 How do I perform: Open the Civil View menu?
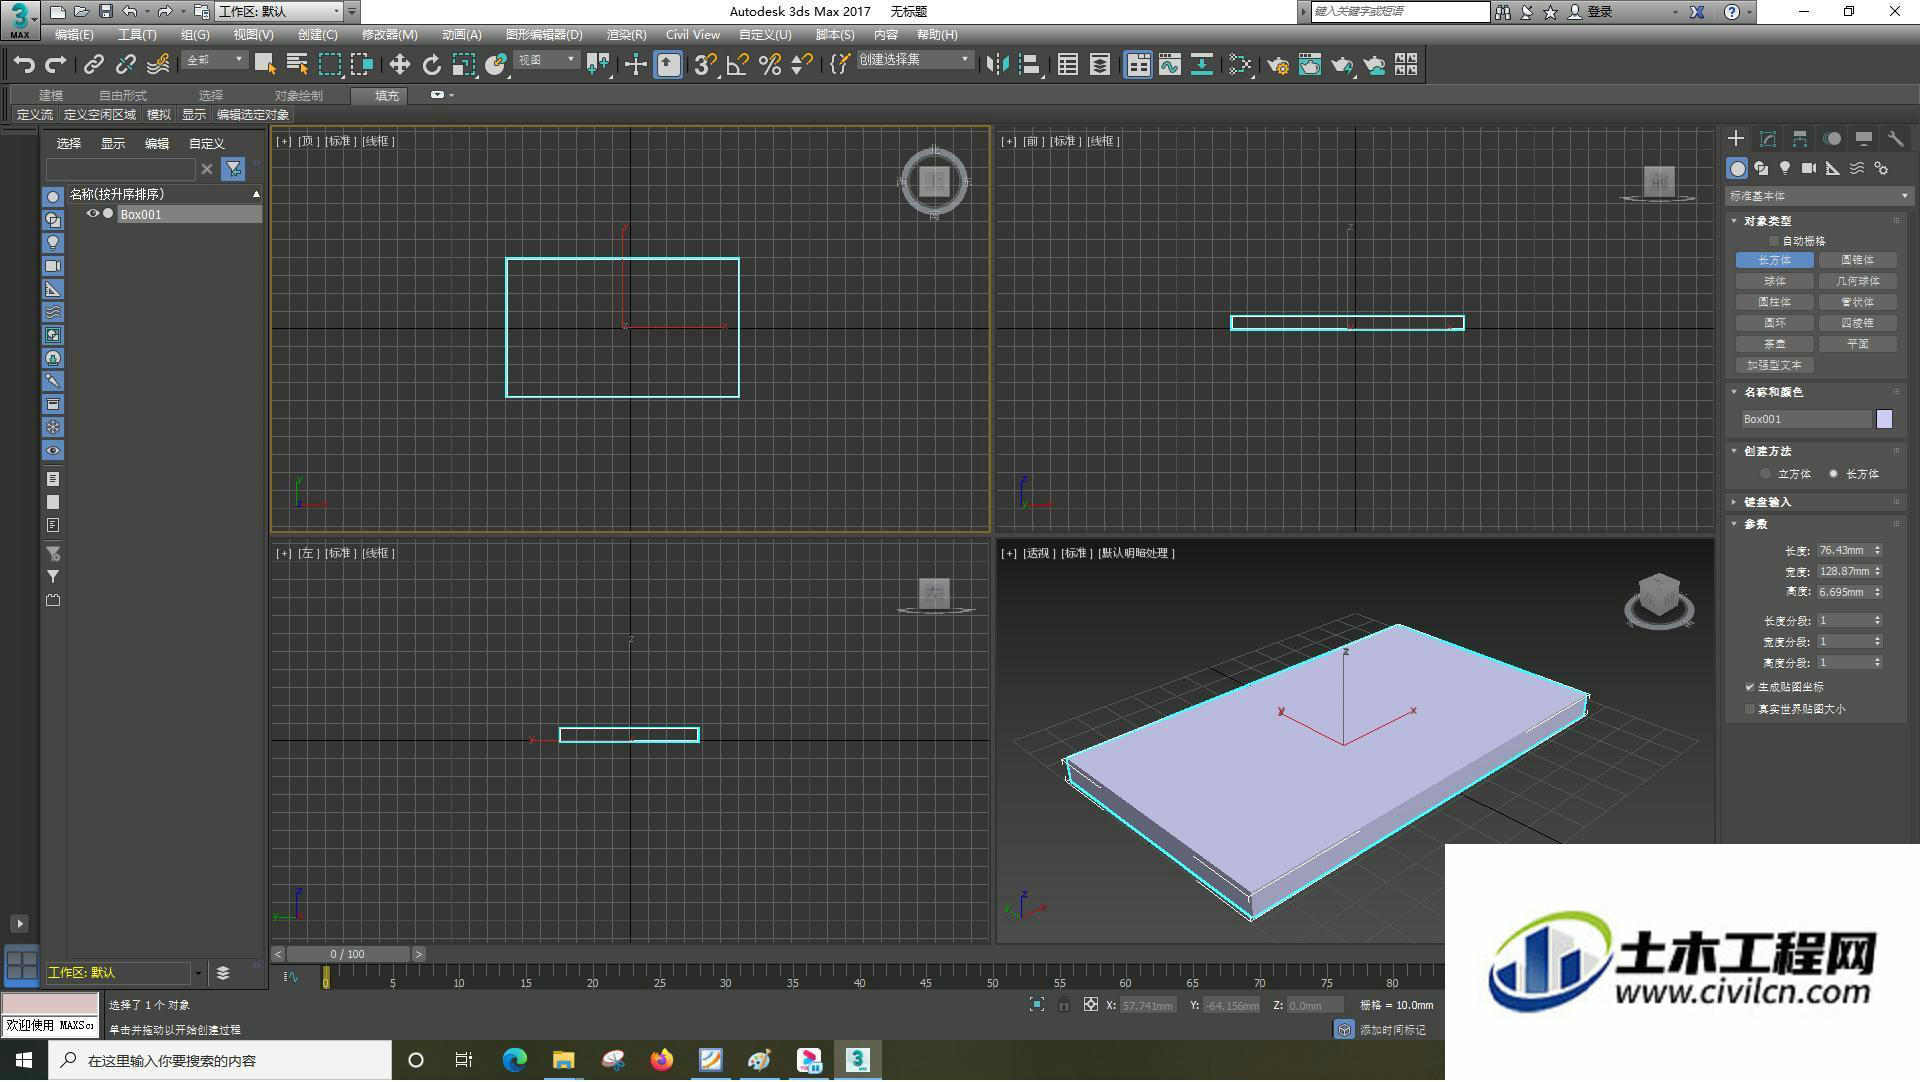[692, 35]
